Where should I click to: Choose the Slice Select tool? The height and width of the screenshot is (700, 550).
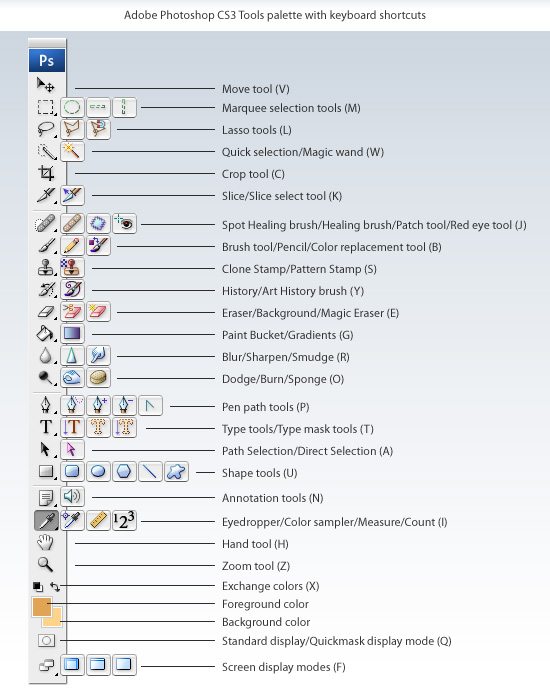coord(72,195)
